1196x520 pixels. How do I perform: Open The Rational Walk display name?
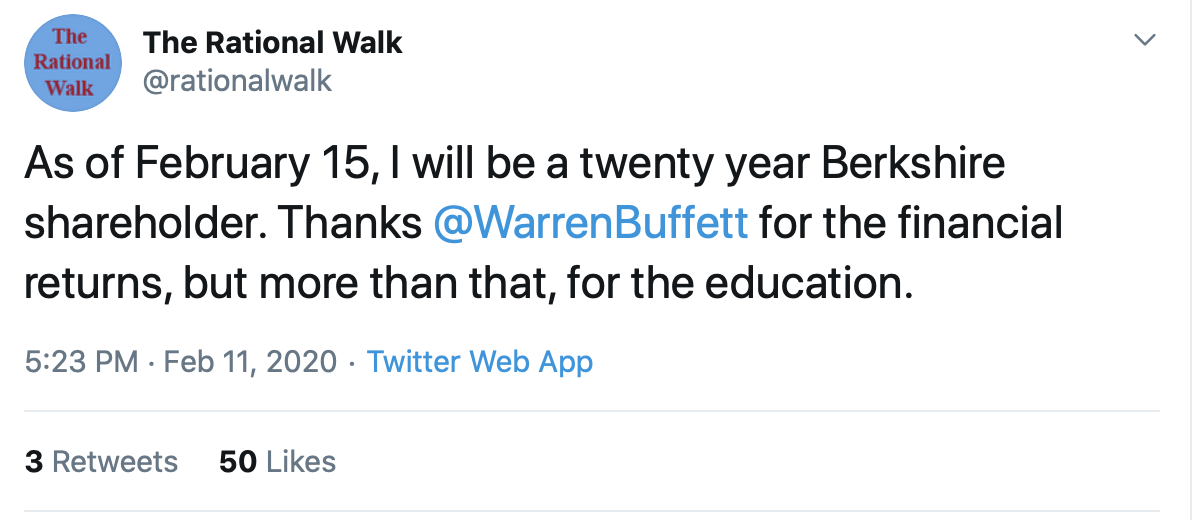[x=272, y=43]
